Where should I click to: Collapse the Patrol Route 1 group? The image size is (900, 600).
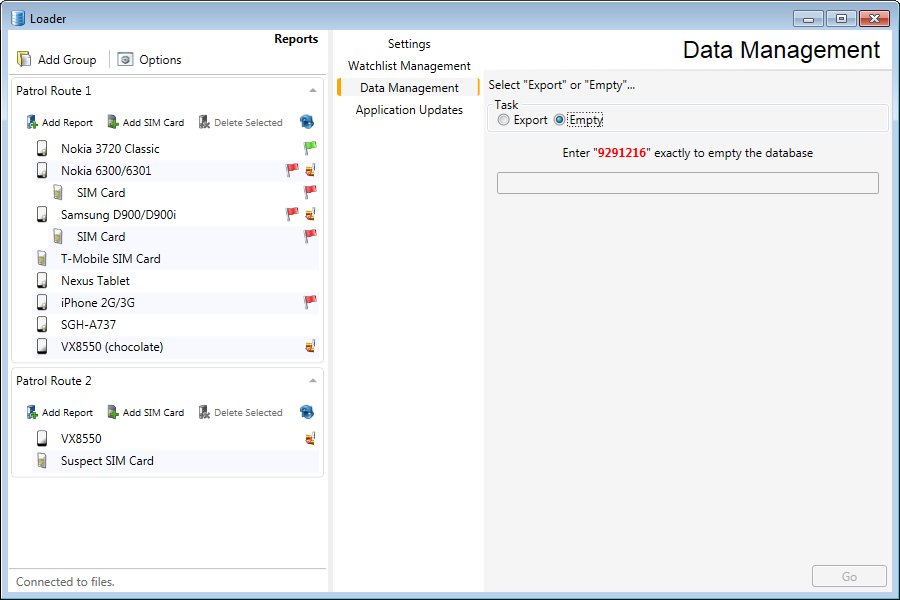click(313, 91)
